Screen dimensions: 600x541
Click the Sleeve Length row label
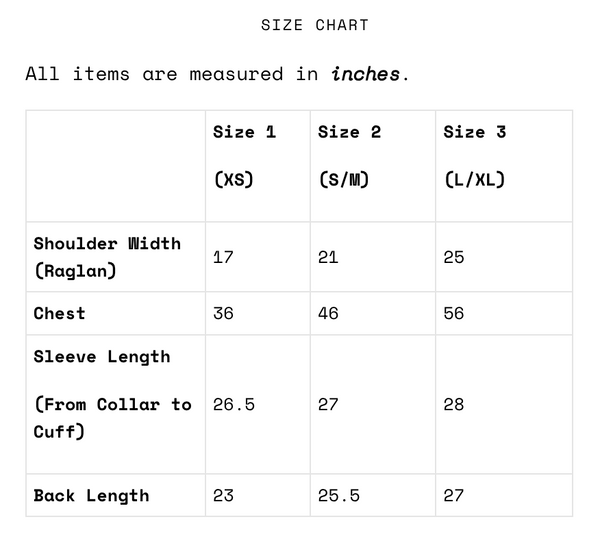click(x=102, y=357)
